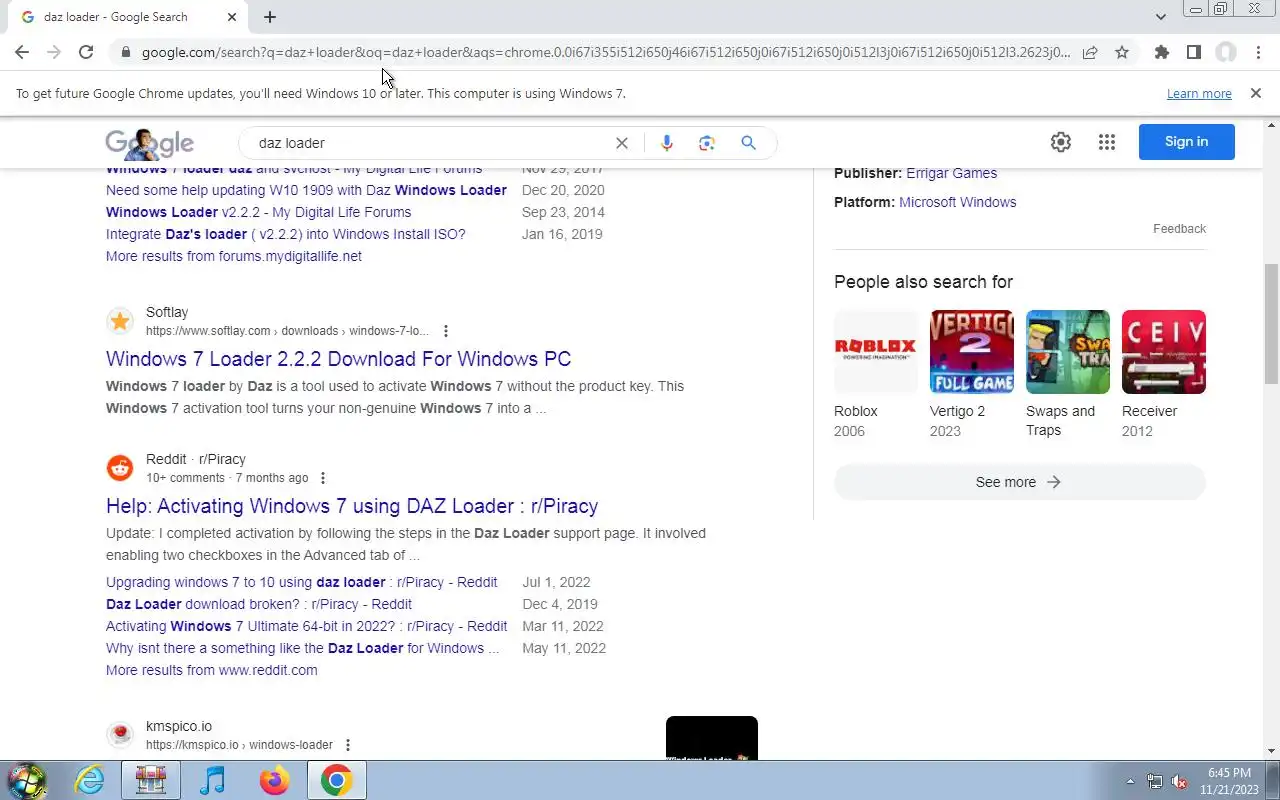Open Why isnt there something like sublink

coord(303,648)
